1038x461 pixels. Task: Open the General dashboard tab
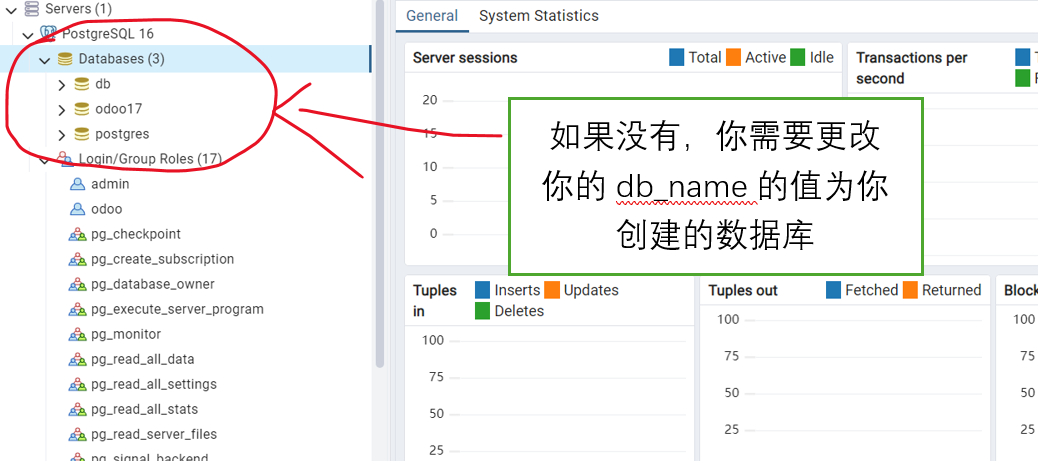click(x=432, y=16)
